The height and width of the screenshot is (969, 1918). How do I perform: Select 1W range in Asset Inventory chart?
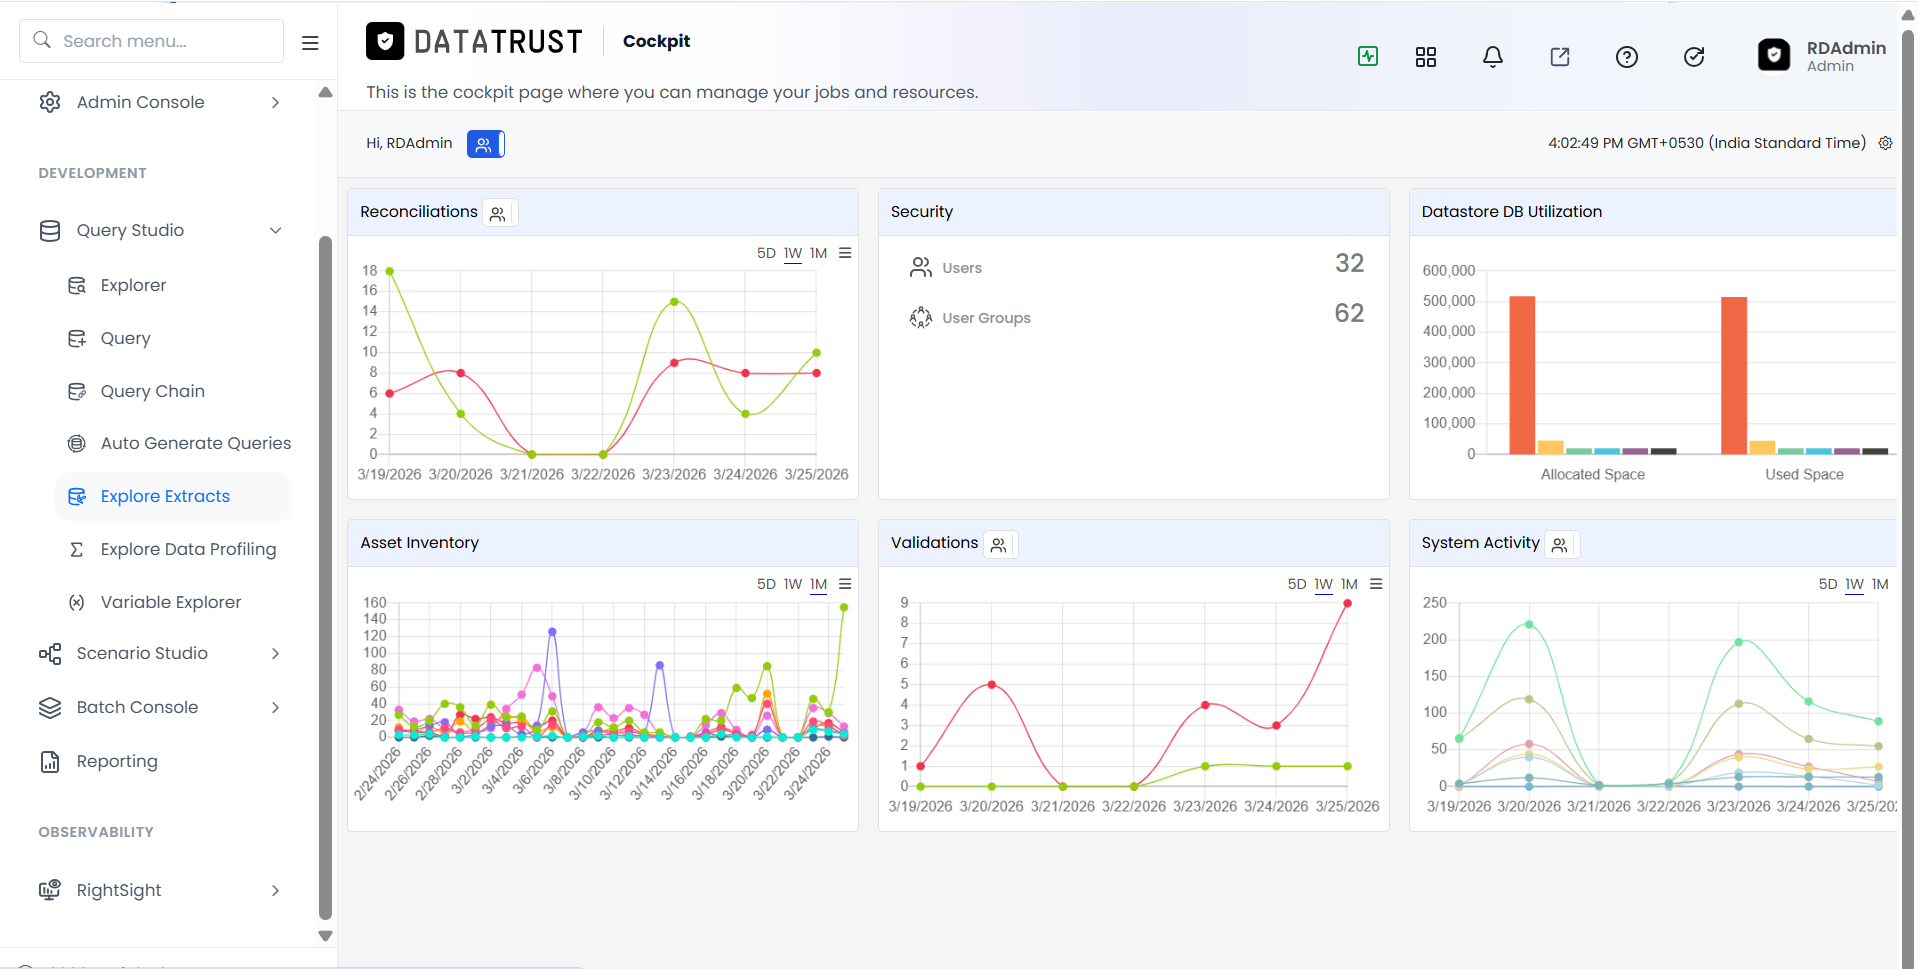pyautogui.click(x=793, y=584)
